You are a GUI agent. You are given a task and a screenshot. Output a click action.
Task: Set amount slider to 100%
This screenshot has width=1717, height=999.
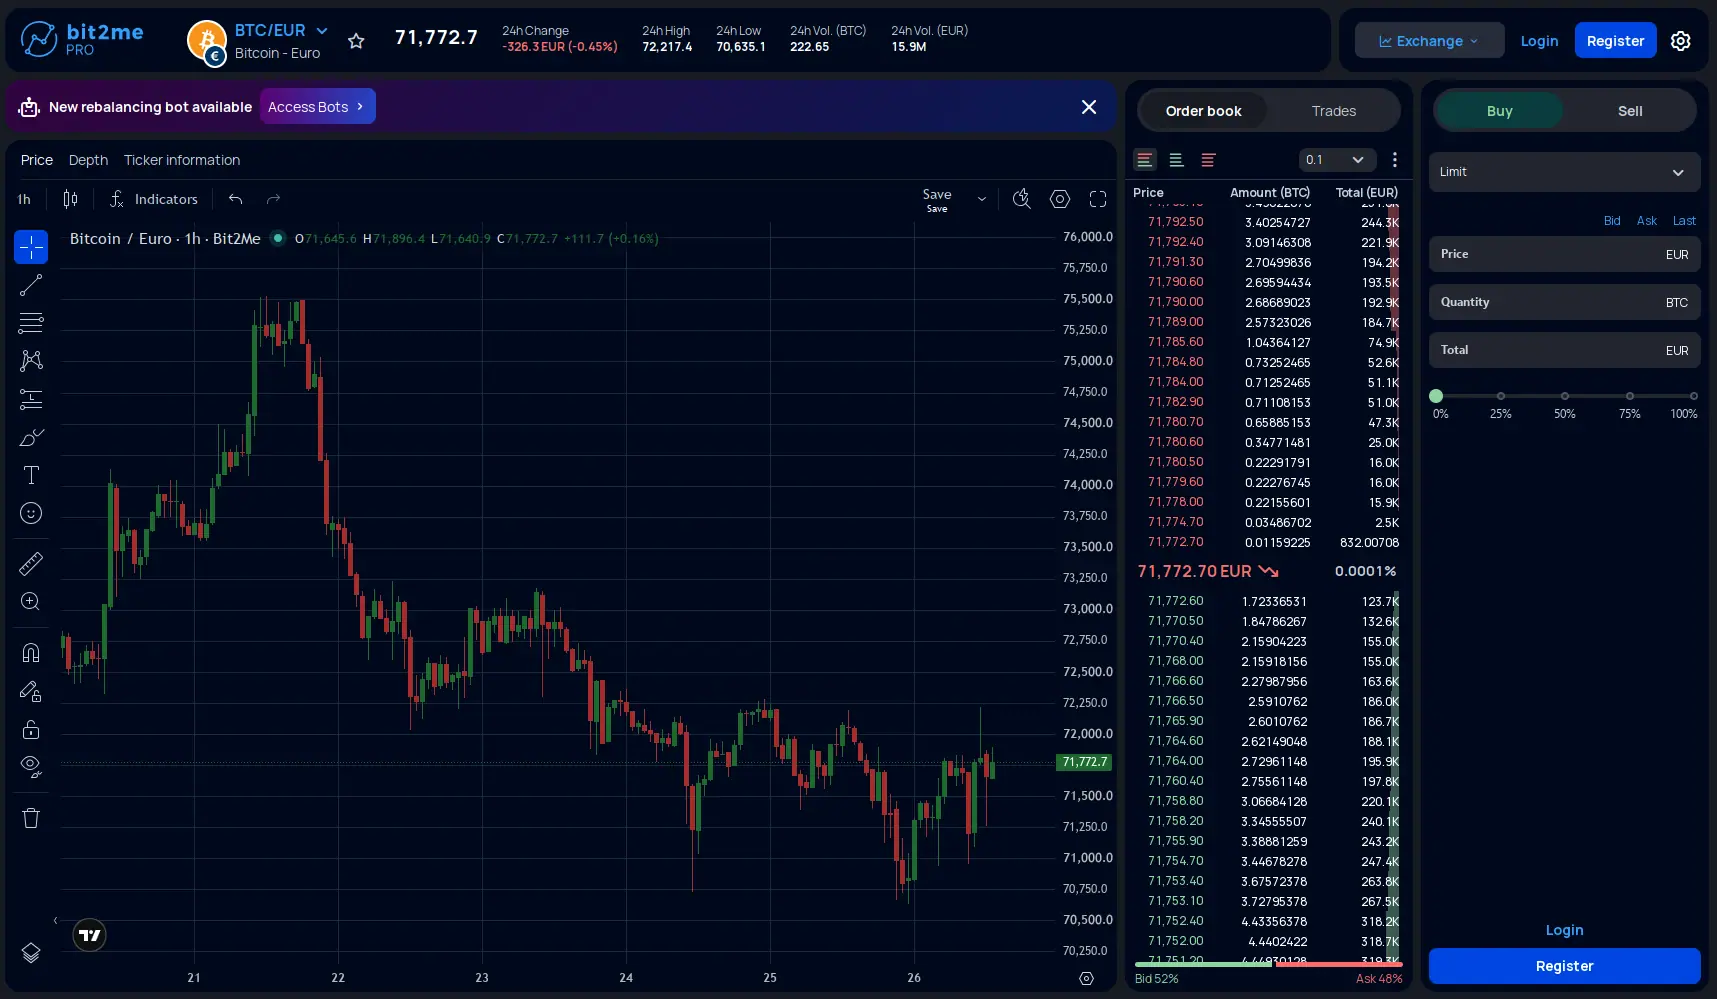pyautogui.click(x=1693, y=396)
